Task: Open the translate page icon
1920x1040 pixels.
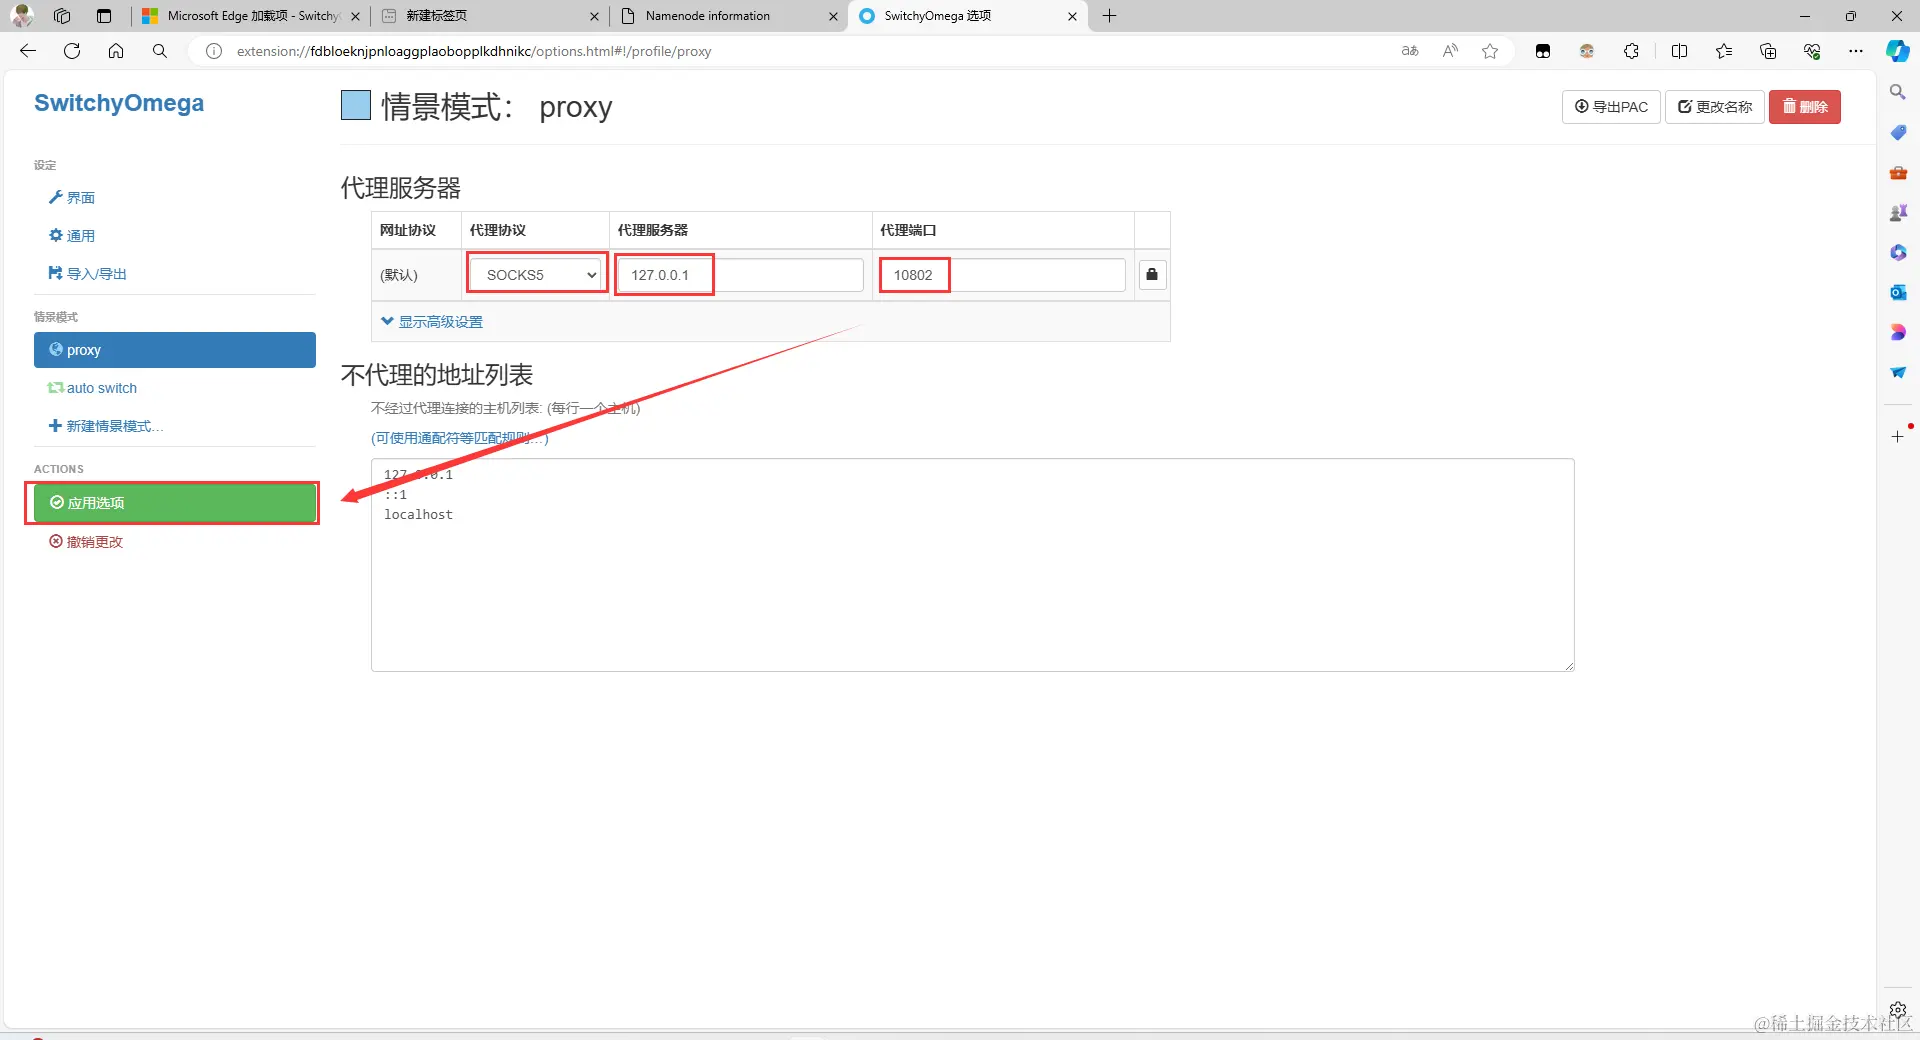Action: (x=1410, y=51)
